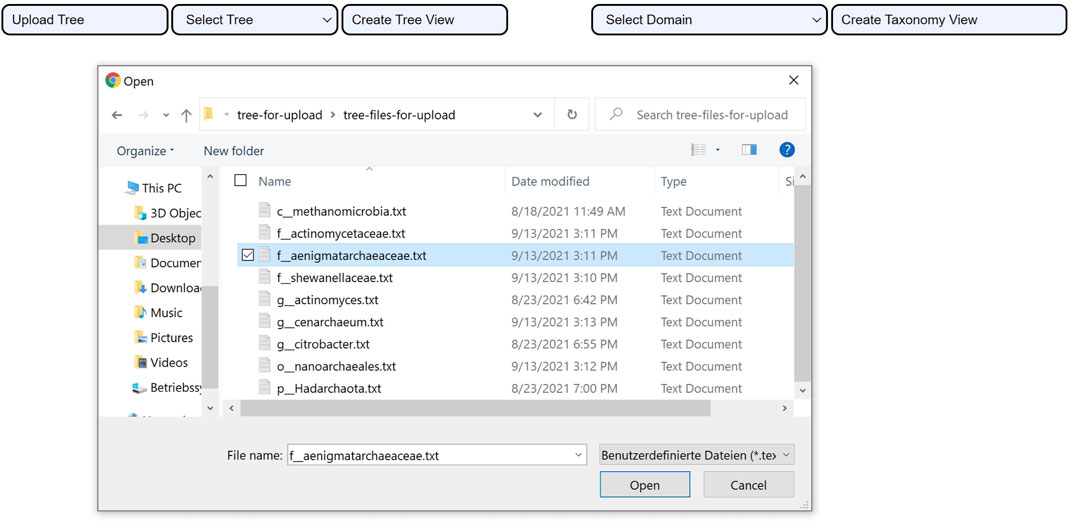Change view with the view icon
This screenshot has height=523, width=1072.
(698, 150)
